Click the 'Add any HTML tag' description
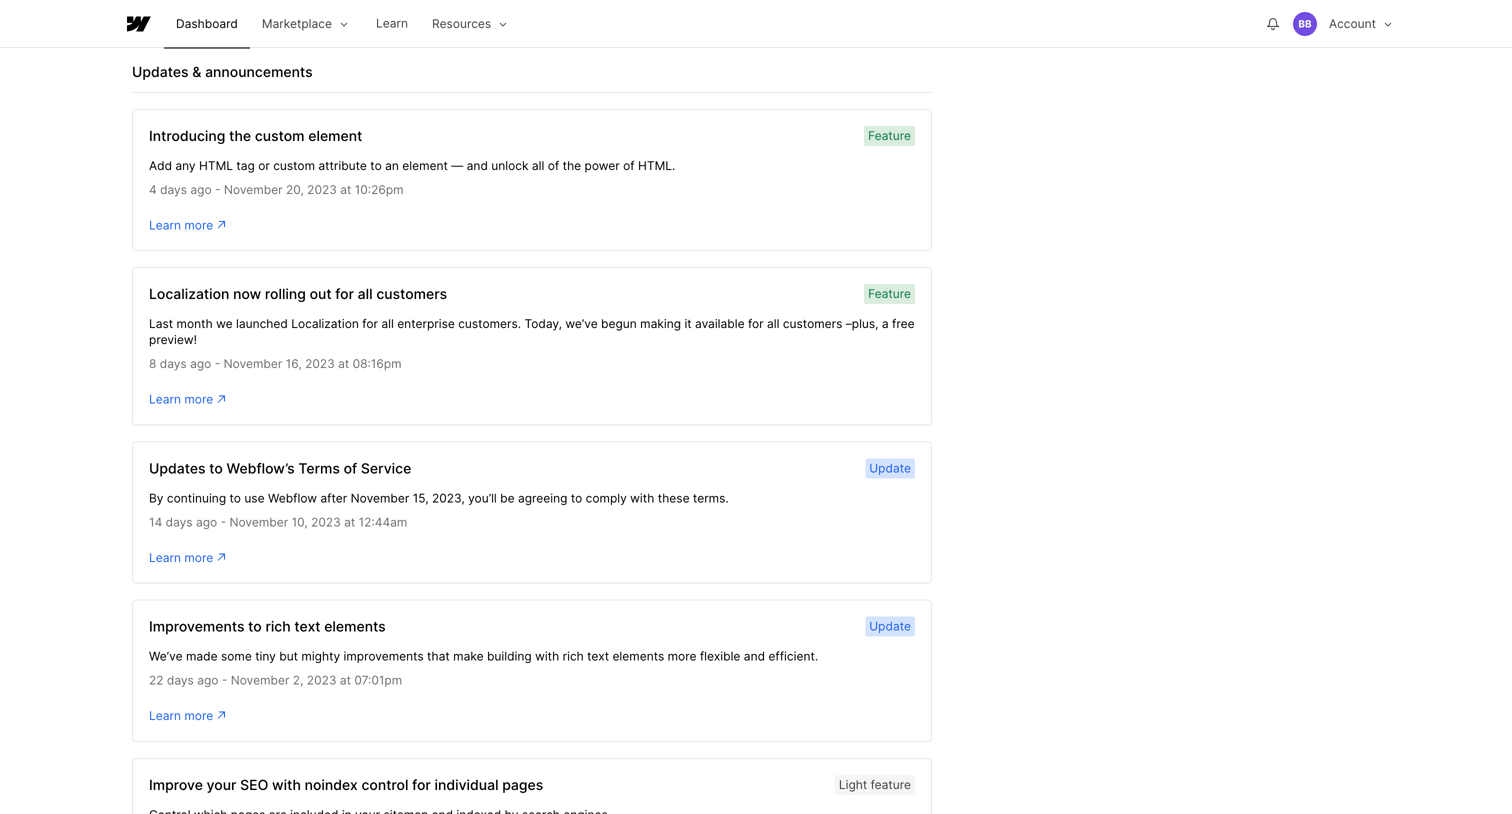Image resolution: width=1512 pixels, height=814 pixels. [412, 166]
